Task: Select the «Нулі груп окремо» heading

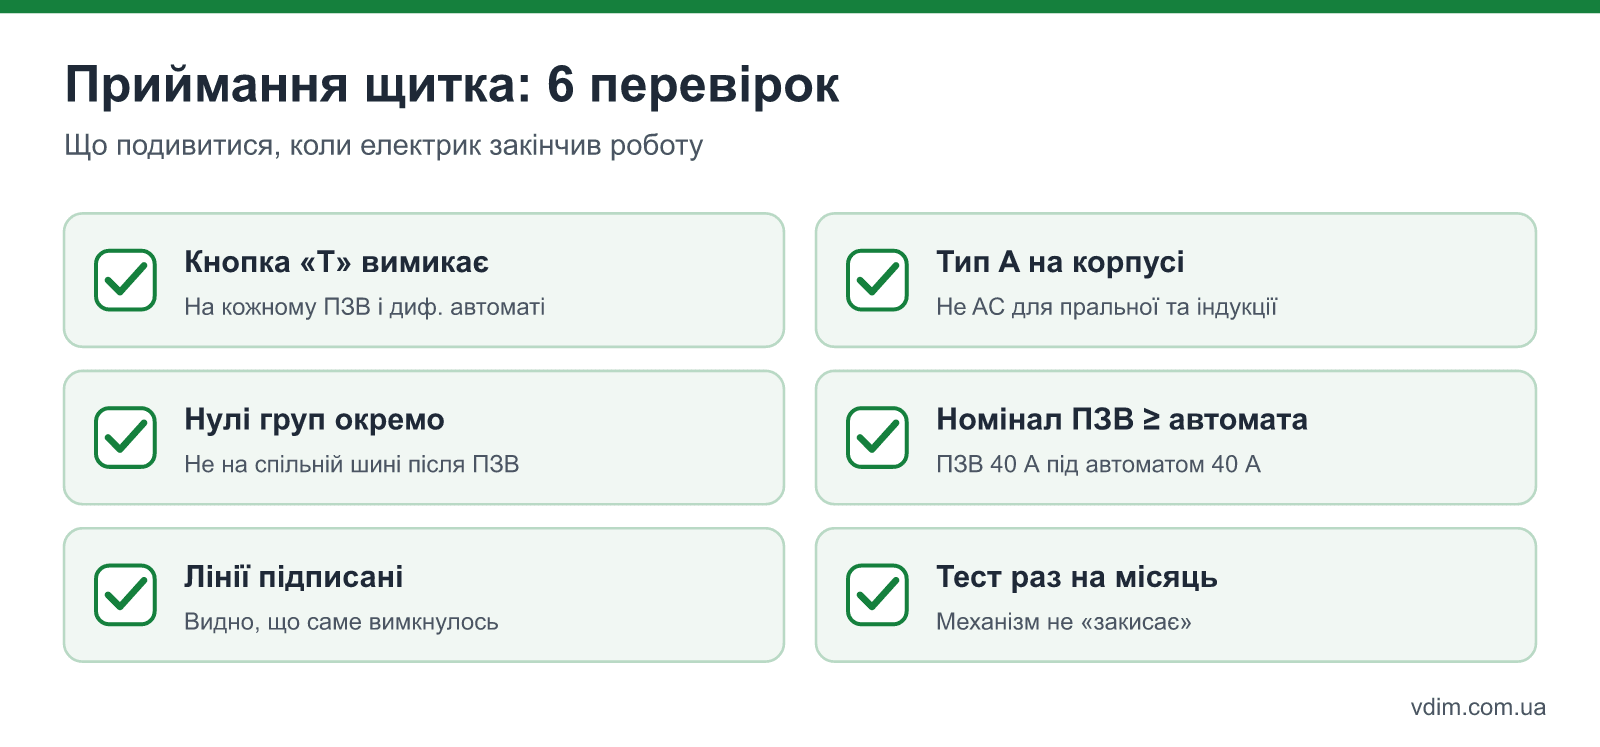Action: pos(314,420)
